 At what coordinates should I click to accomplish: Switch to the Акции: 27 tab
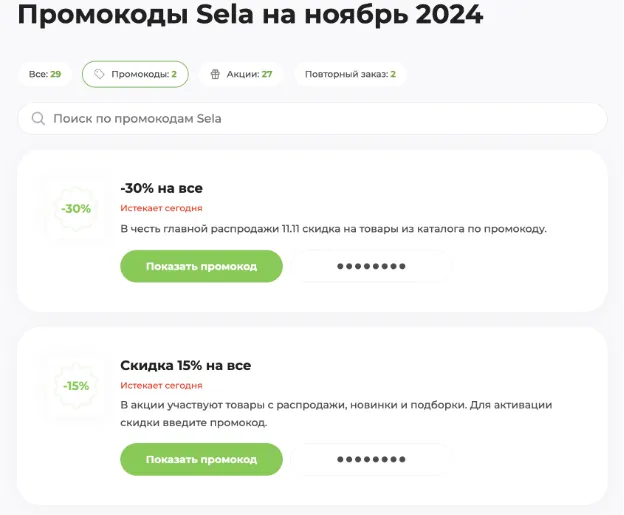pyautogui.click(x=241, y=74)
